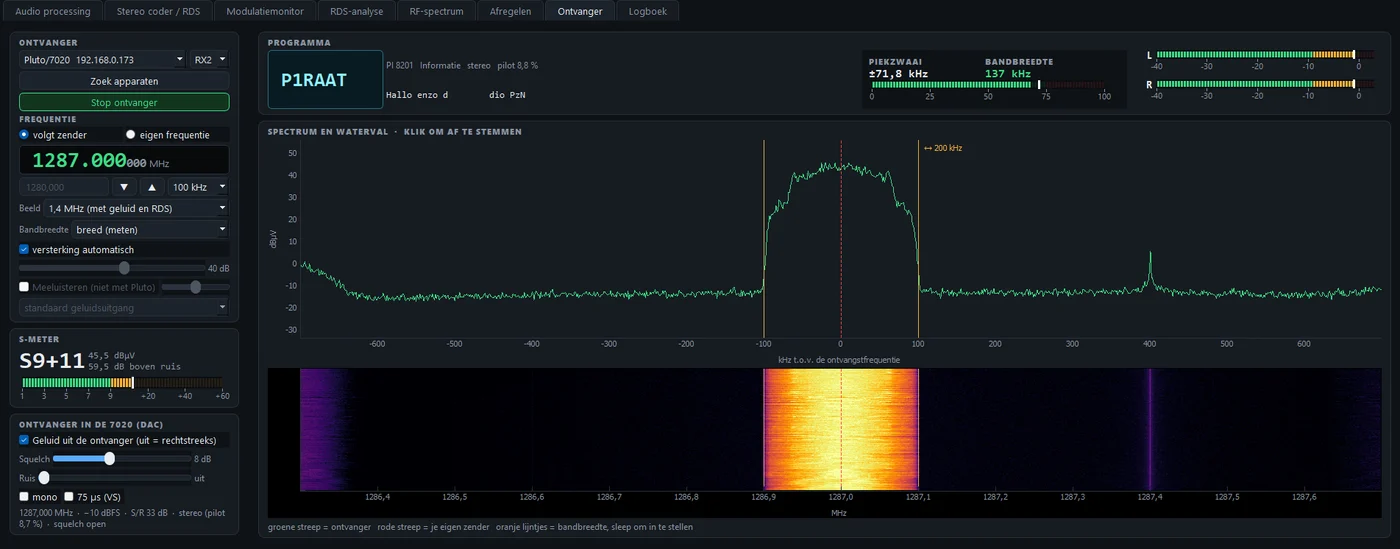Click the '↔ 200 kHz' bandwidth label
Image resolution: width=1400 pixels, height=549 pixels.
(943, 148)
